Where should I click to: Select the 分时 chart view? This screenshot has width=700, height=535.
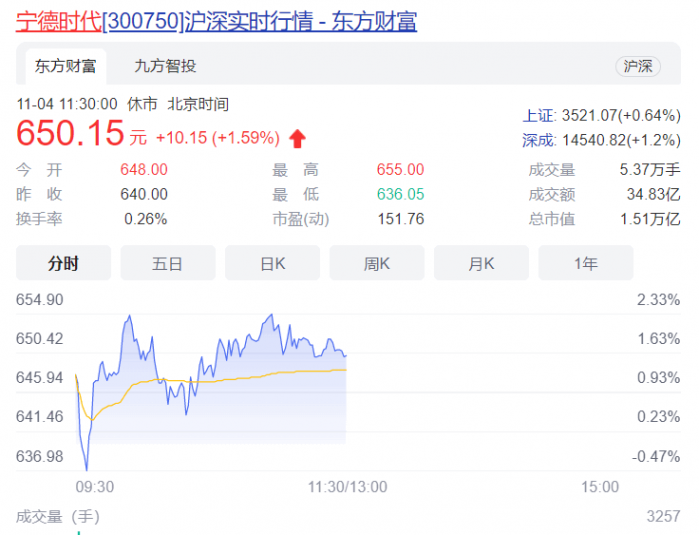point(63,264)
